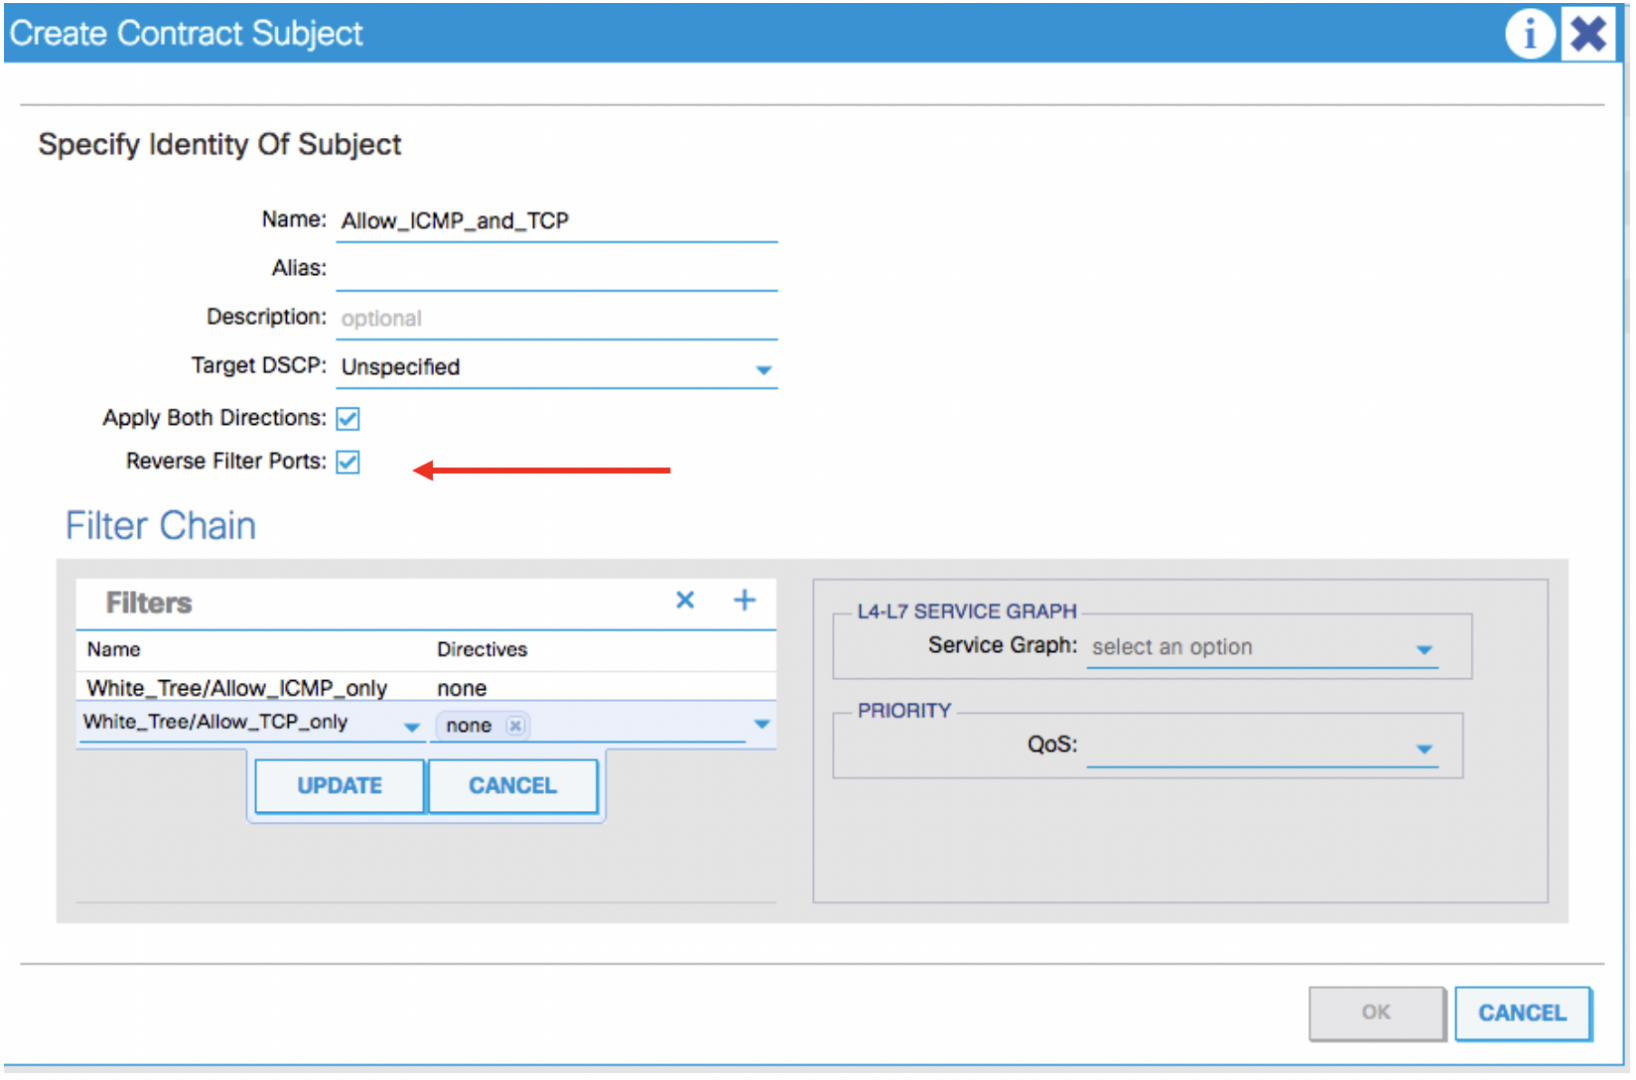
Task: Click CANCEL under the filter row
Action: point(512,786)
